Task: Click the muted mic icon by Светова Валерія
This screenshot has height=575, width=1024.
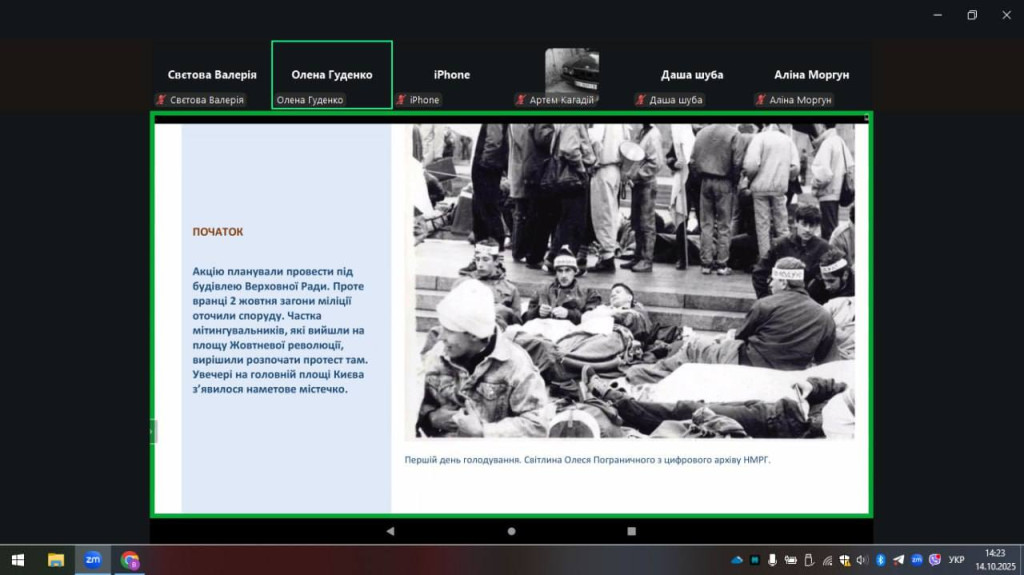Action: (161, 100)
